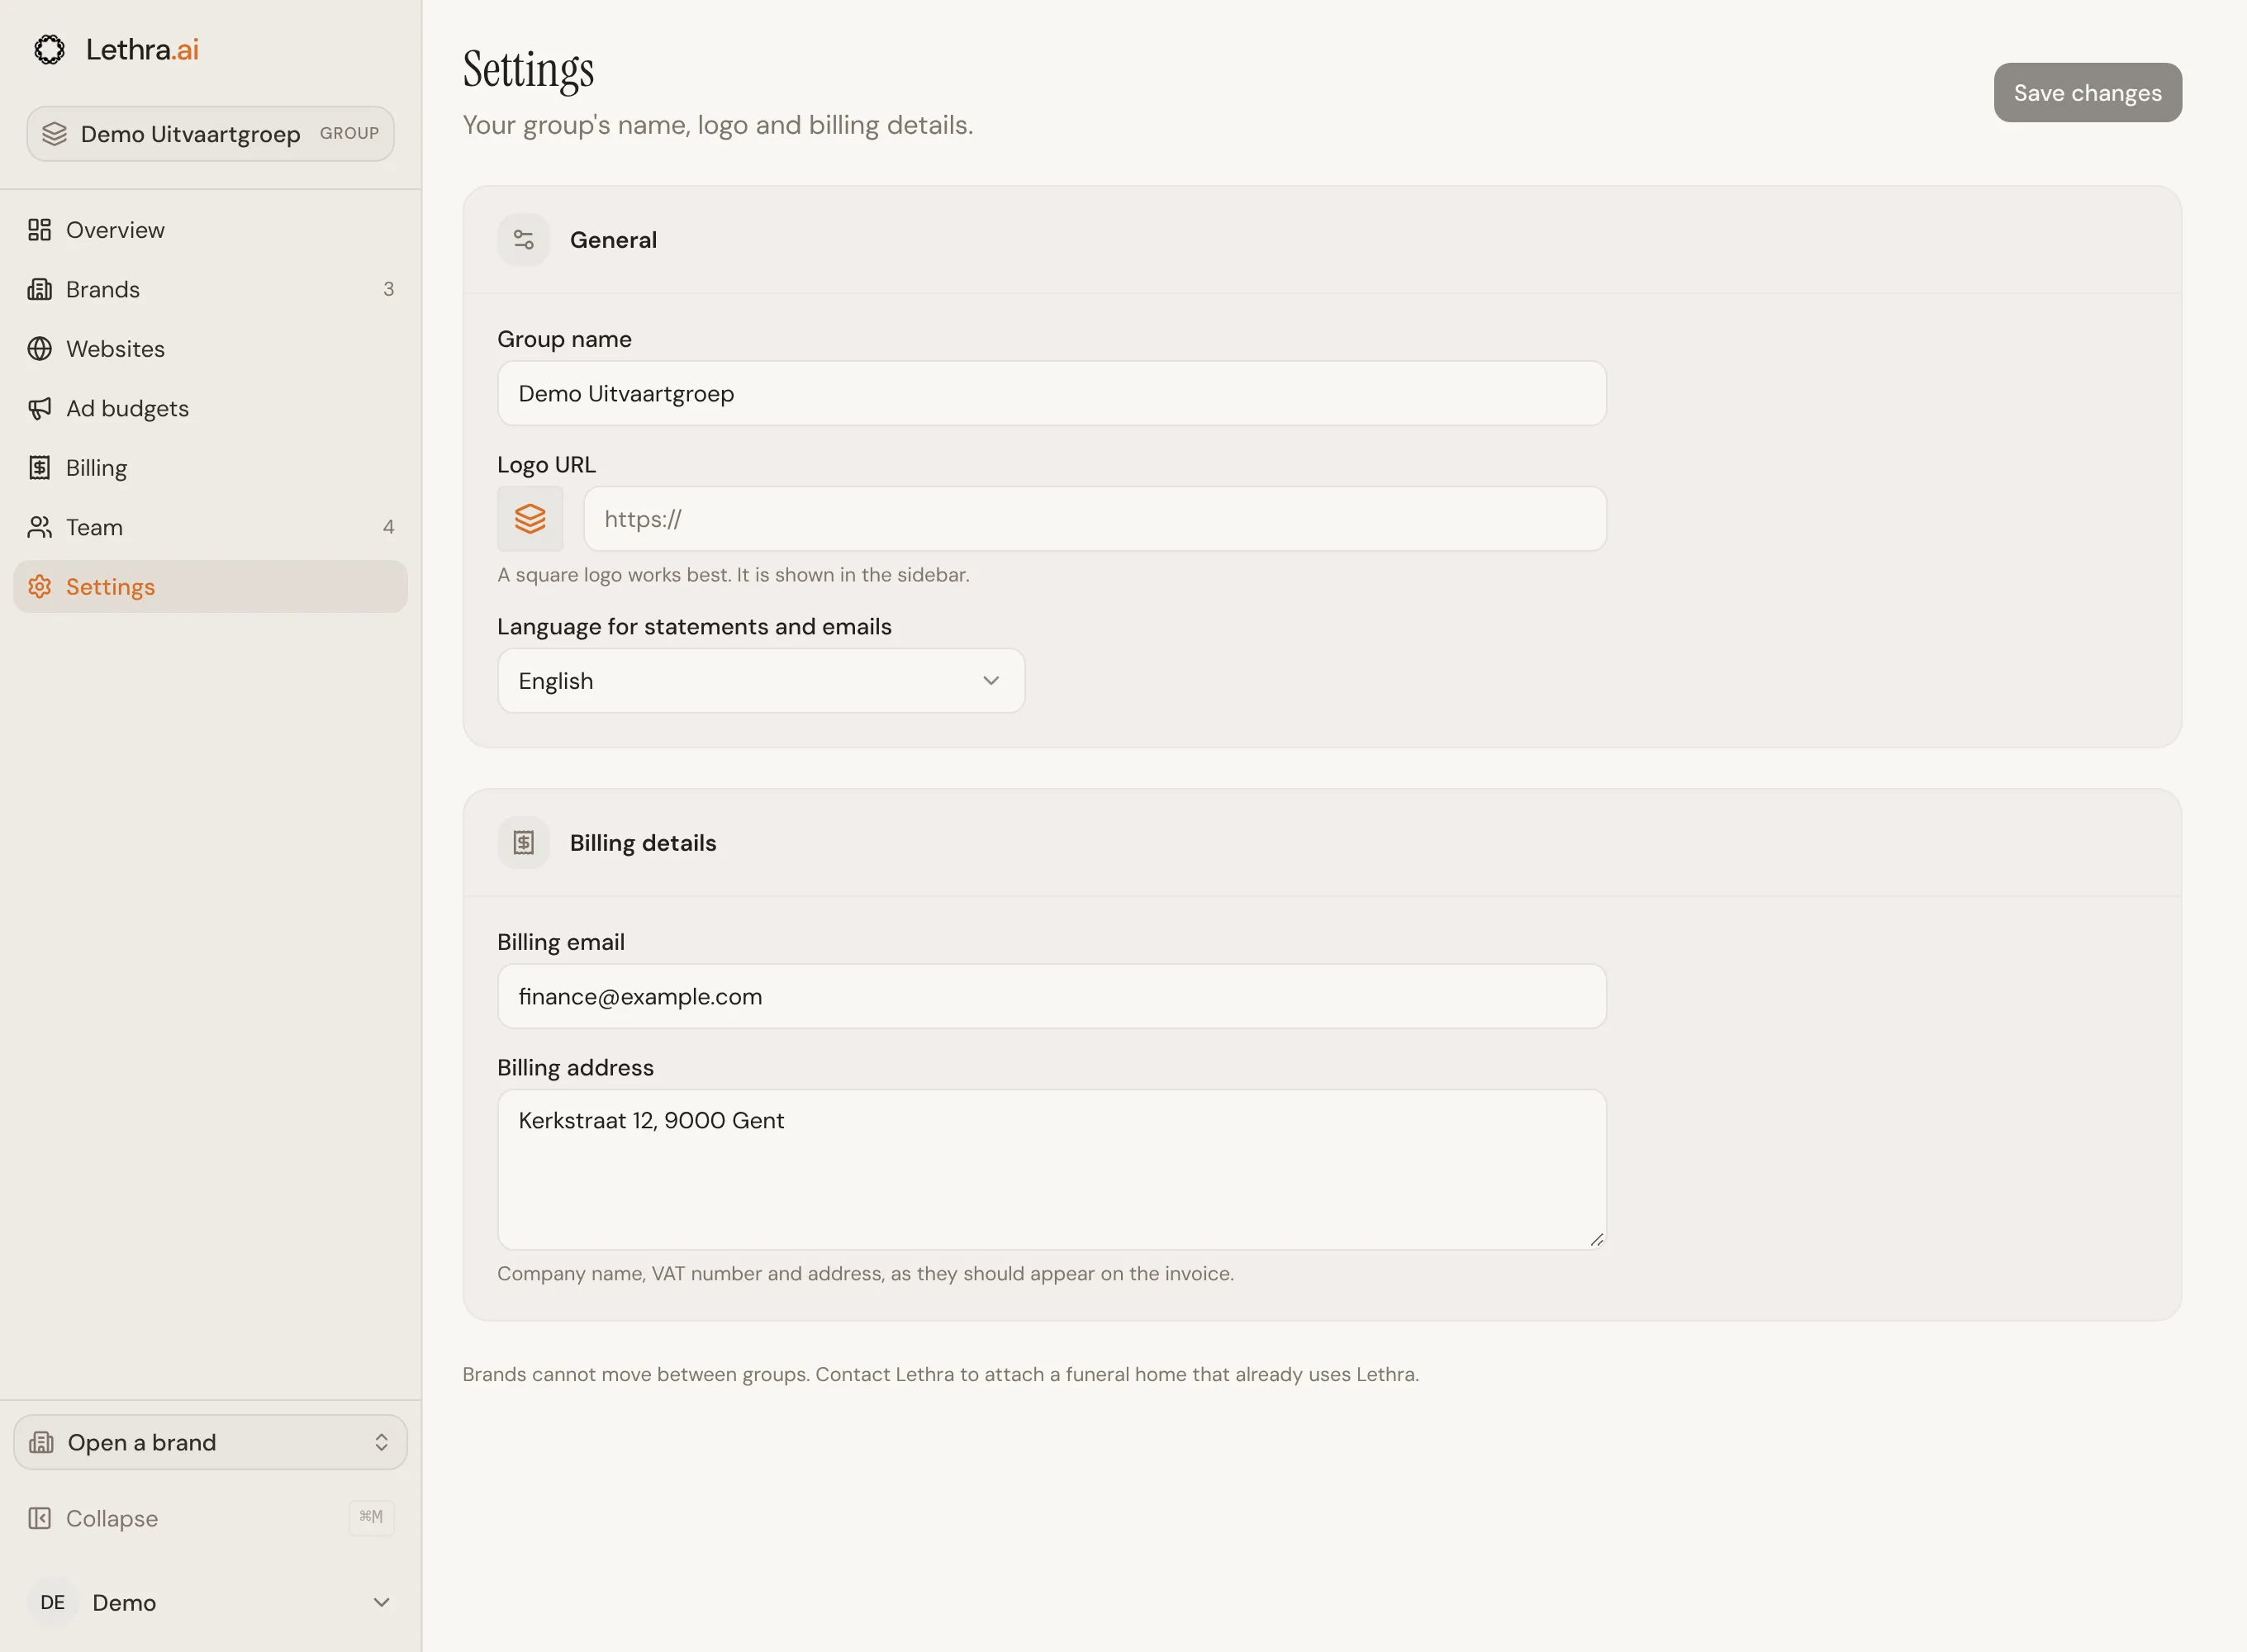Click the Settings page heading
This screenshot has width=2247, height=1652.
pos(528,70)
